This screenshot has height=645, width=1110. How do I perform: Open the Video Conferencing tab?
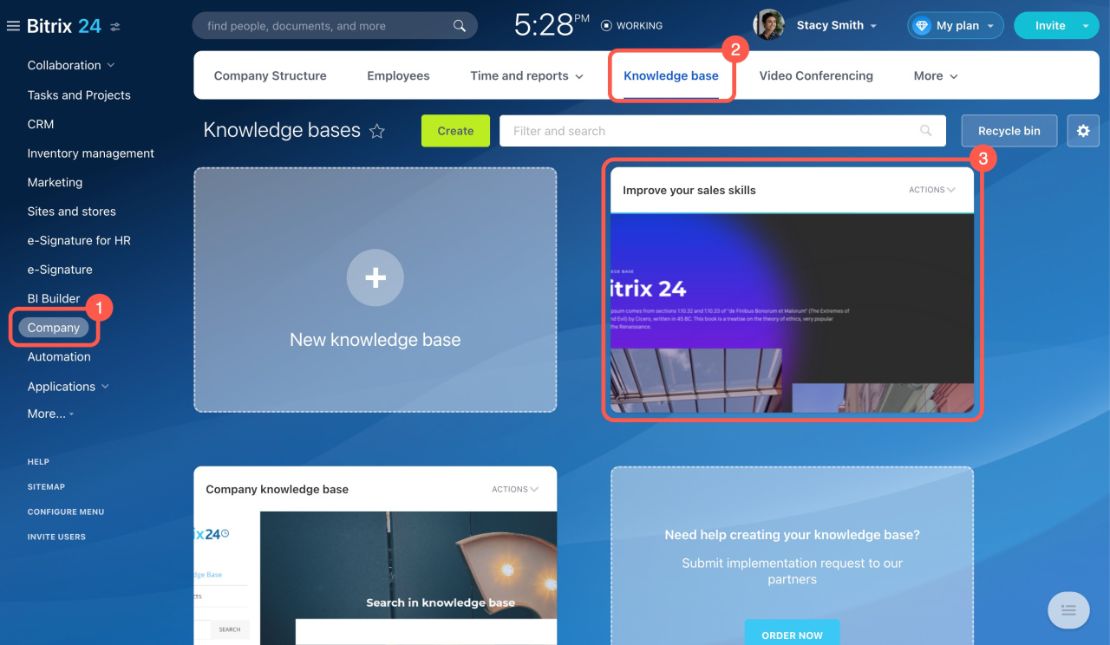[x=816, y=76]
